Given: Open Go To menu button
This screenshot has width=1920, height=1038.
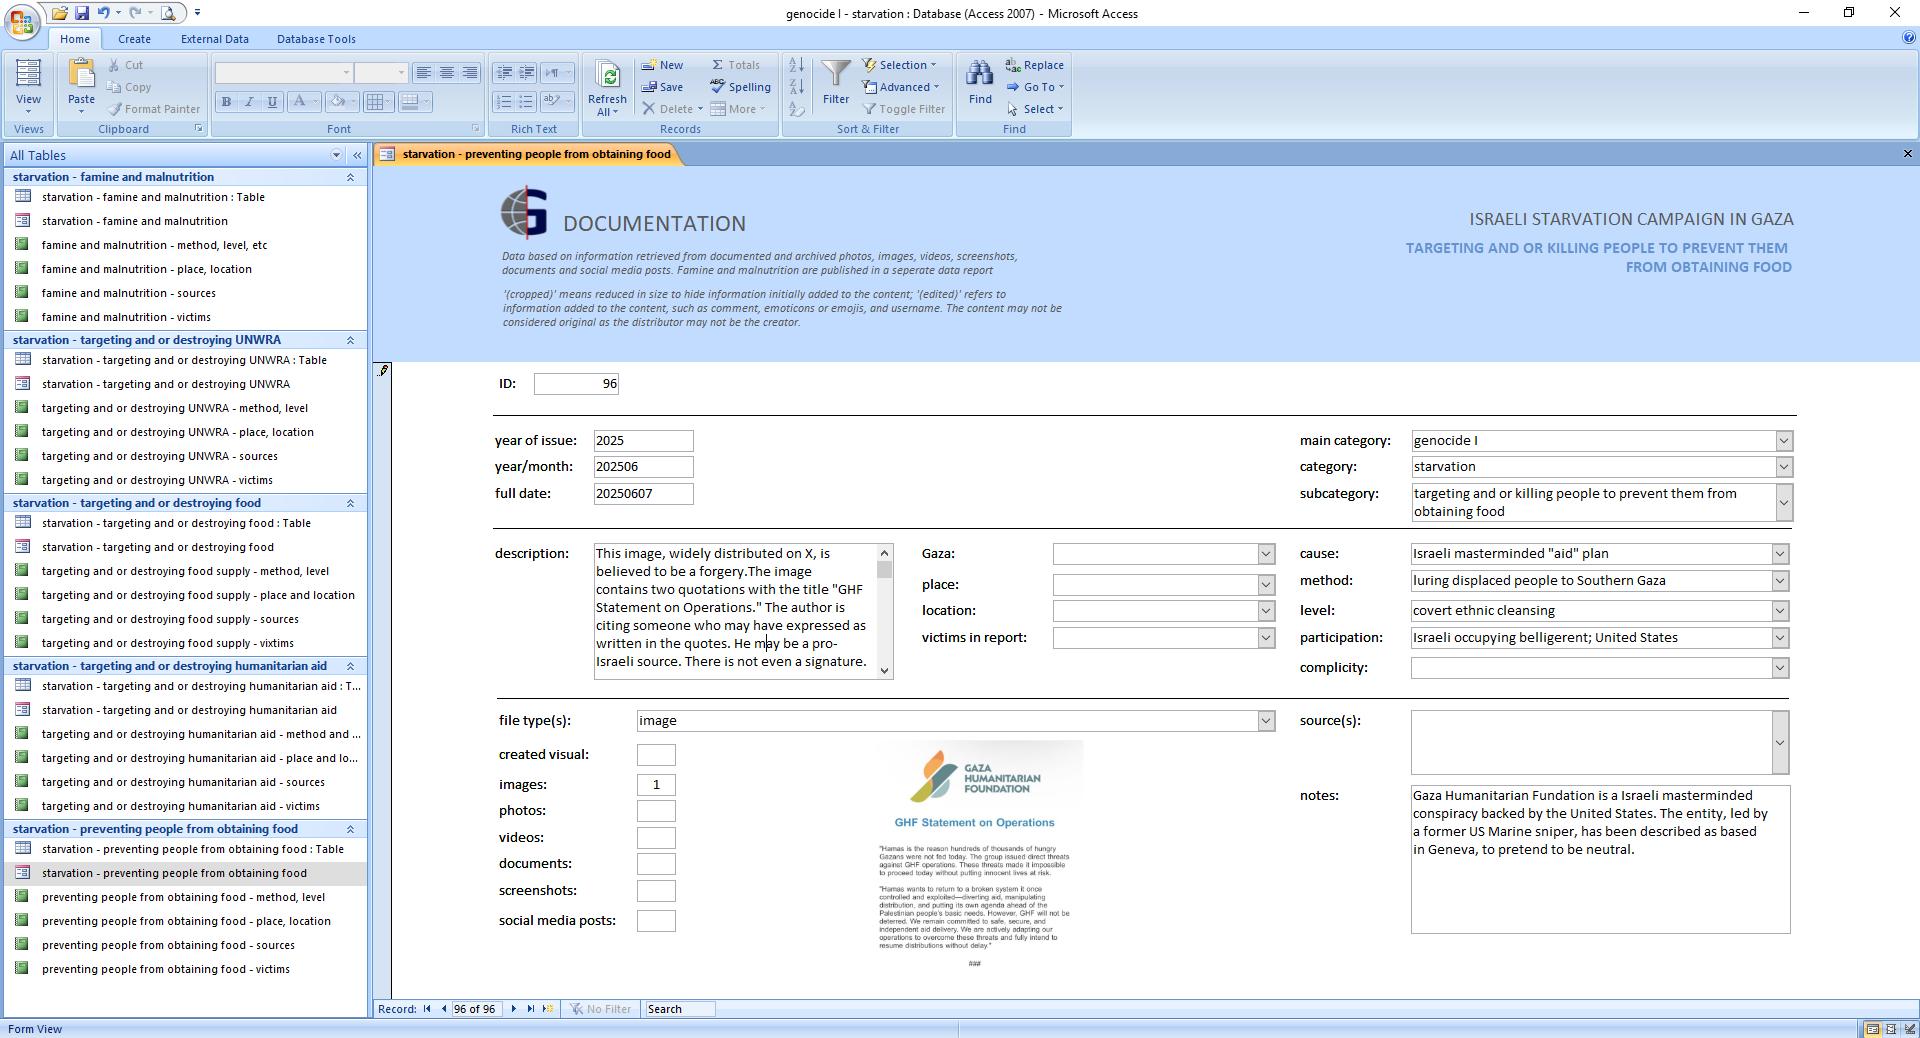Looking at the screenshot, I should click(1035, 87).
